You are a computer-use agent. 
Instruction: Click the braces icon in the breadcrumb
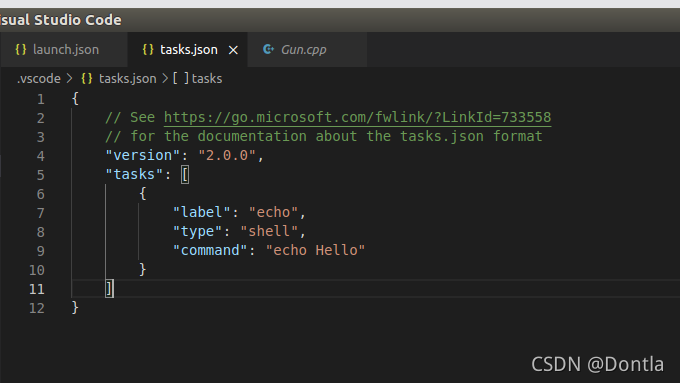pos(87,79)
